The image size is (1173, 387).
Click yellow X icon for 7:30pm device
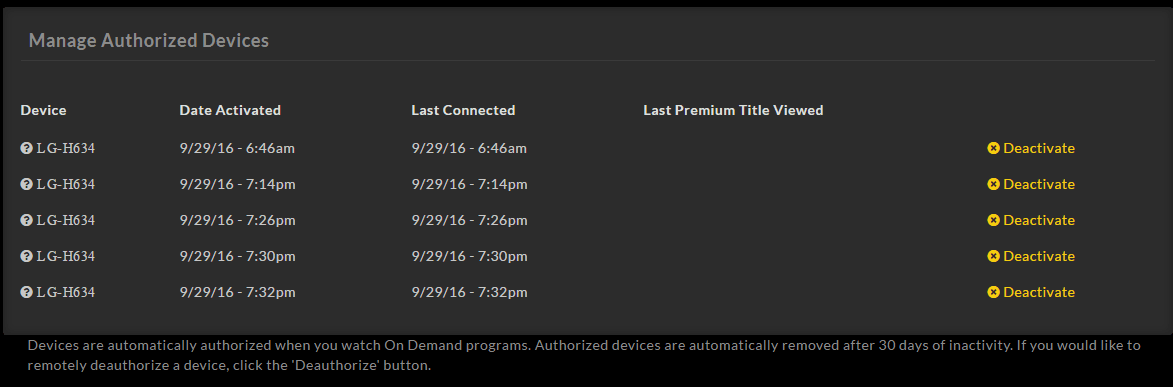coord(993,256)
